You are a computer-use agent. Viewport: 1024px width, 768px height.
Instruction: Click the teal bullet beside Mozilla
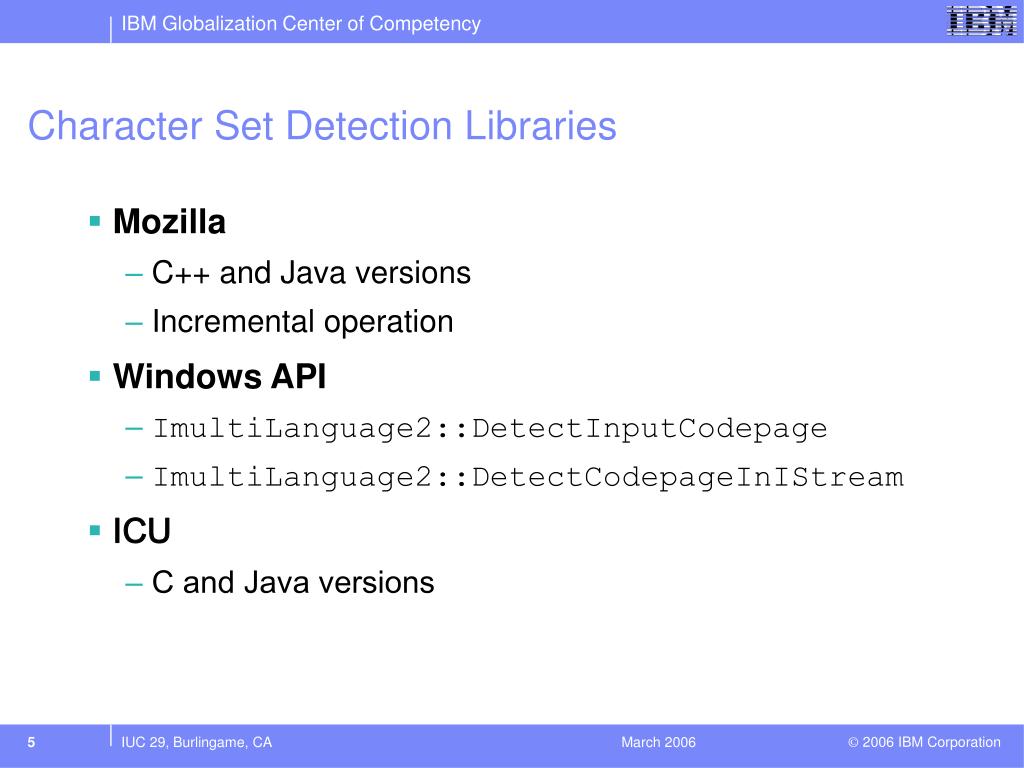pyautogui.click(x=95, y=221)
